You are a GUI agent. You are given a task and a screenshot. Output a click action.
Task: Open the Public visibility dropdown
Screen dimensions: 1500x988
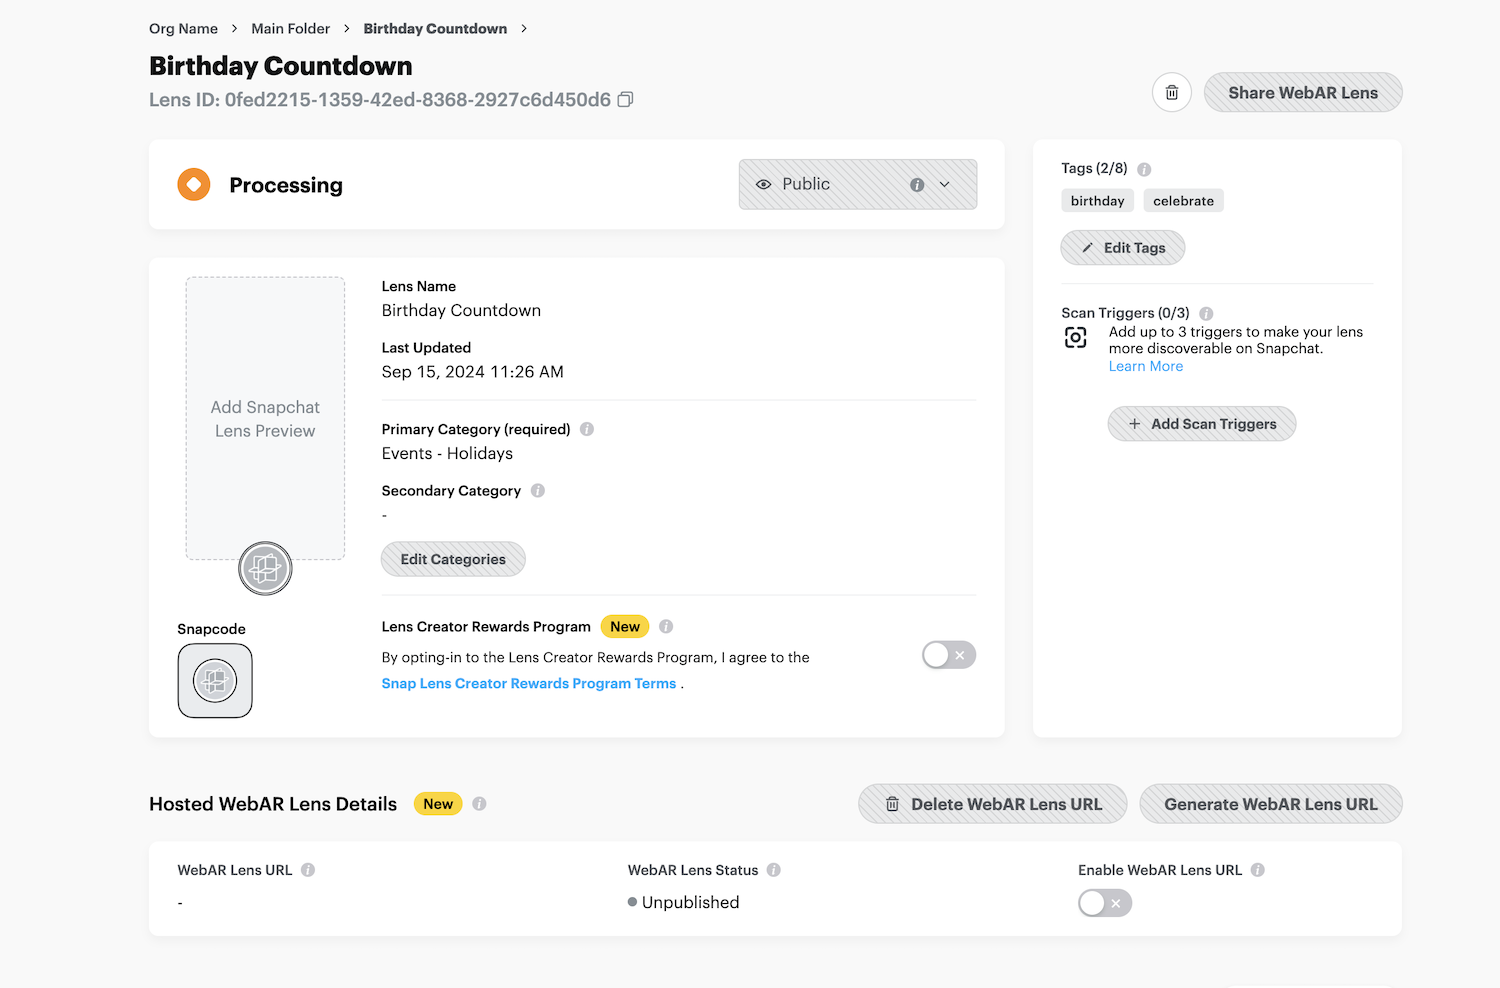857,185
